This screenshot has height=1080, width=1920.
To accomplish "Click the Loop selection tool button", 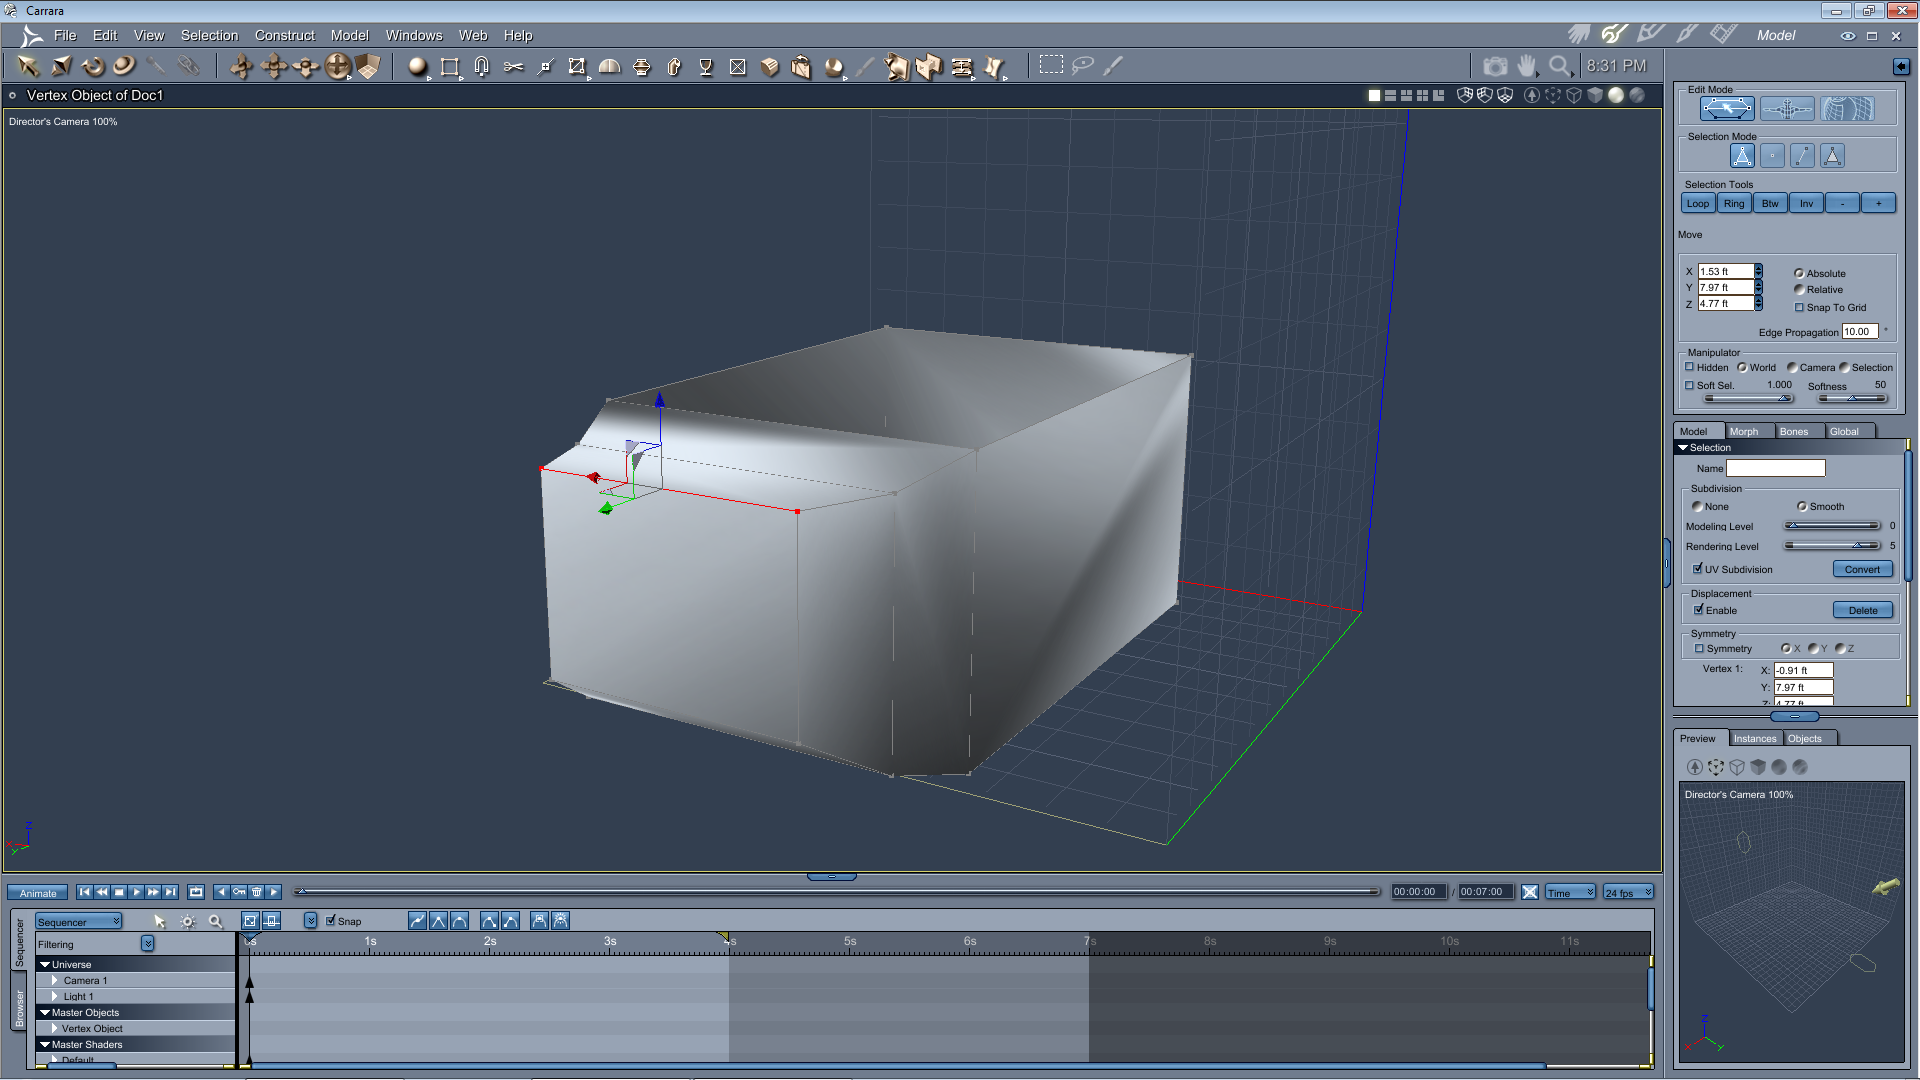I will 1697,204.
